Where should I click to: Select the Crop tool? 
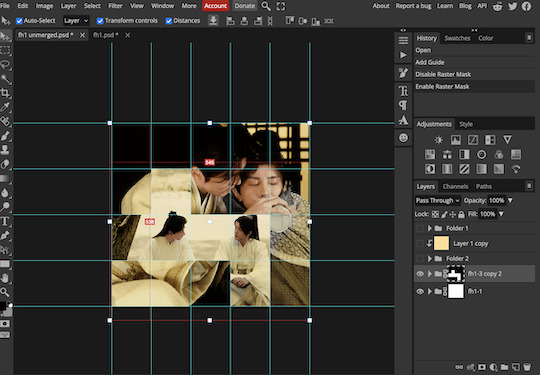[6, 93]
